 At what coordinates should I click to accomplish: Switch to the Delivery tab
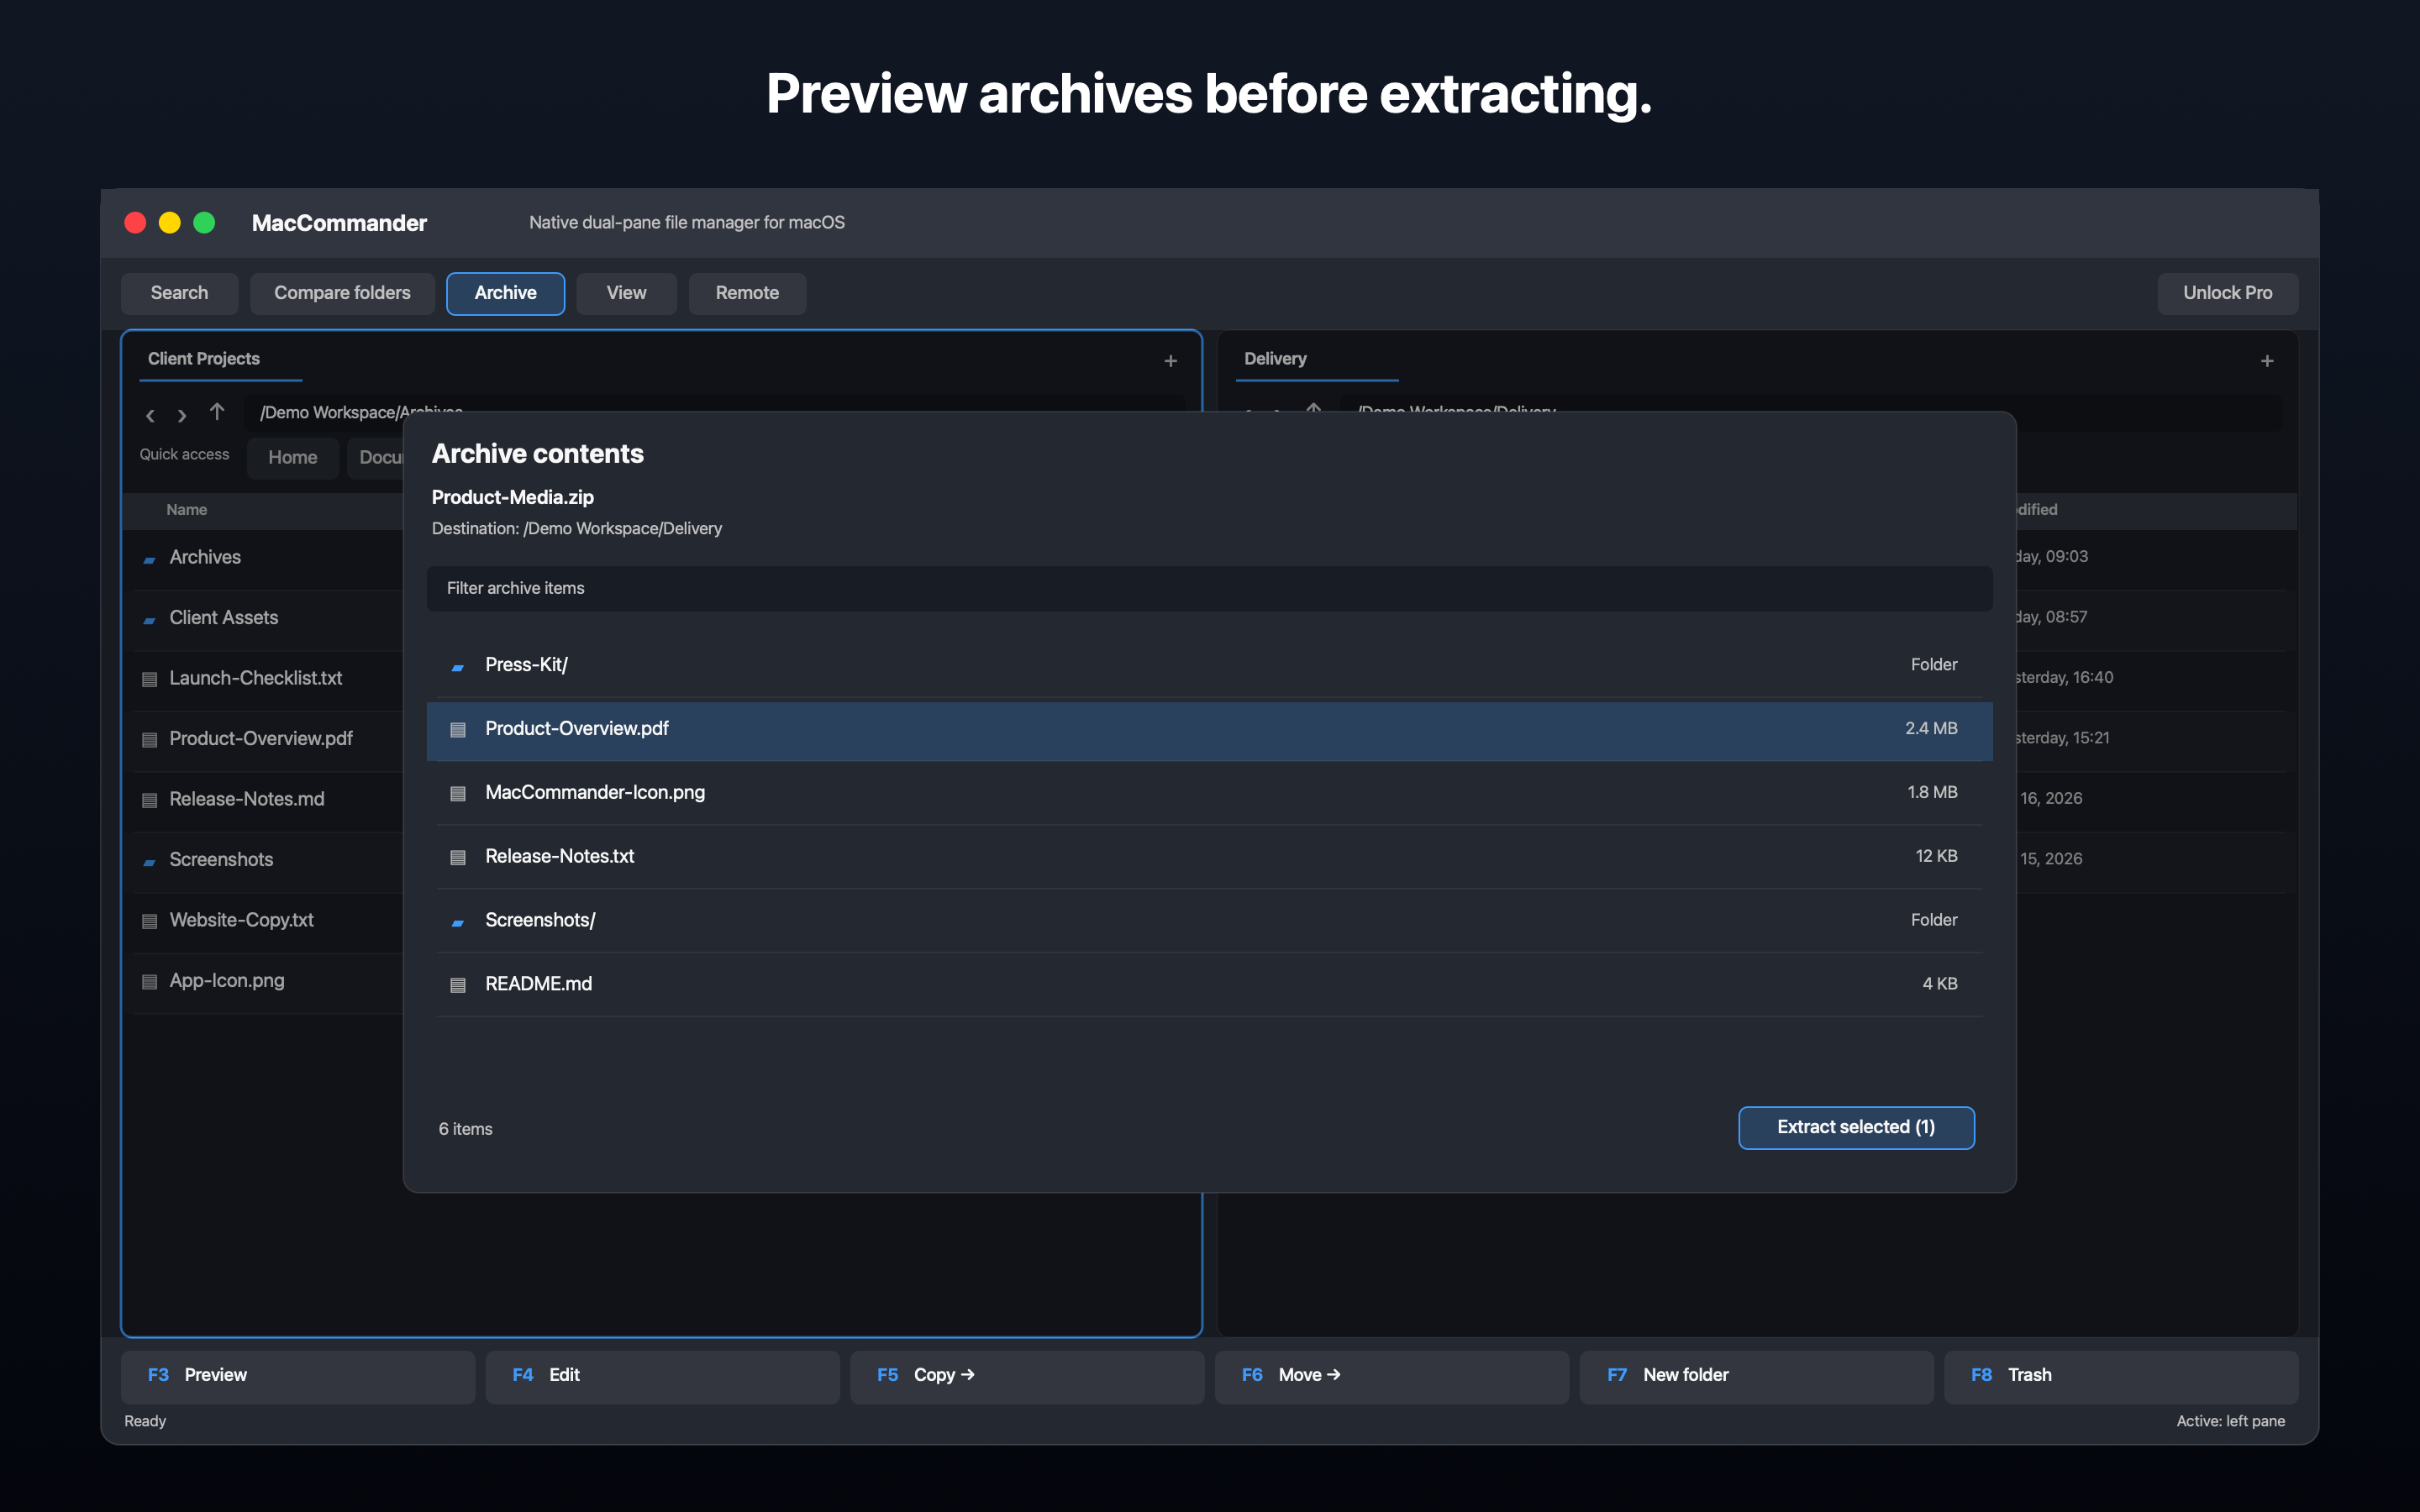click(x=1275, y=359)
